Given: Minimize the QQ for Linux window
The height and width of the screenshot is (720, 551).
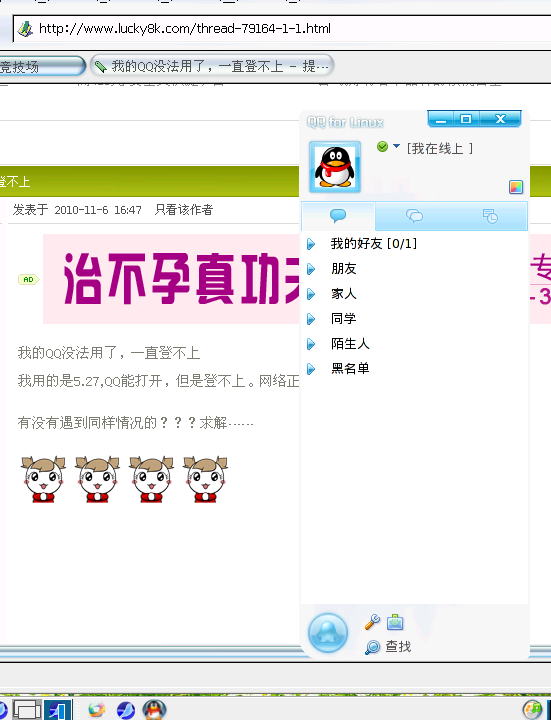Looking at the screenshot, I should click(x=441, y=119).
